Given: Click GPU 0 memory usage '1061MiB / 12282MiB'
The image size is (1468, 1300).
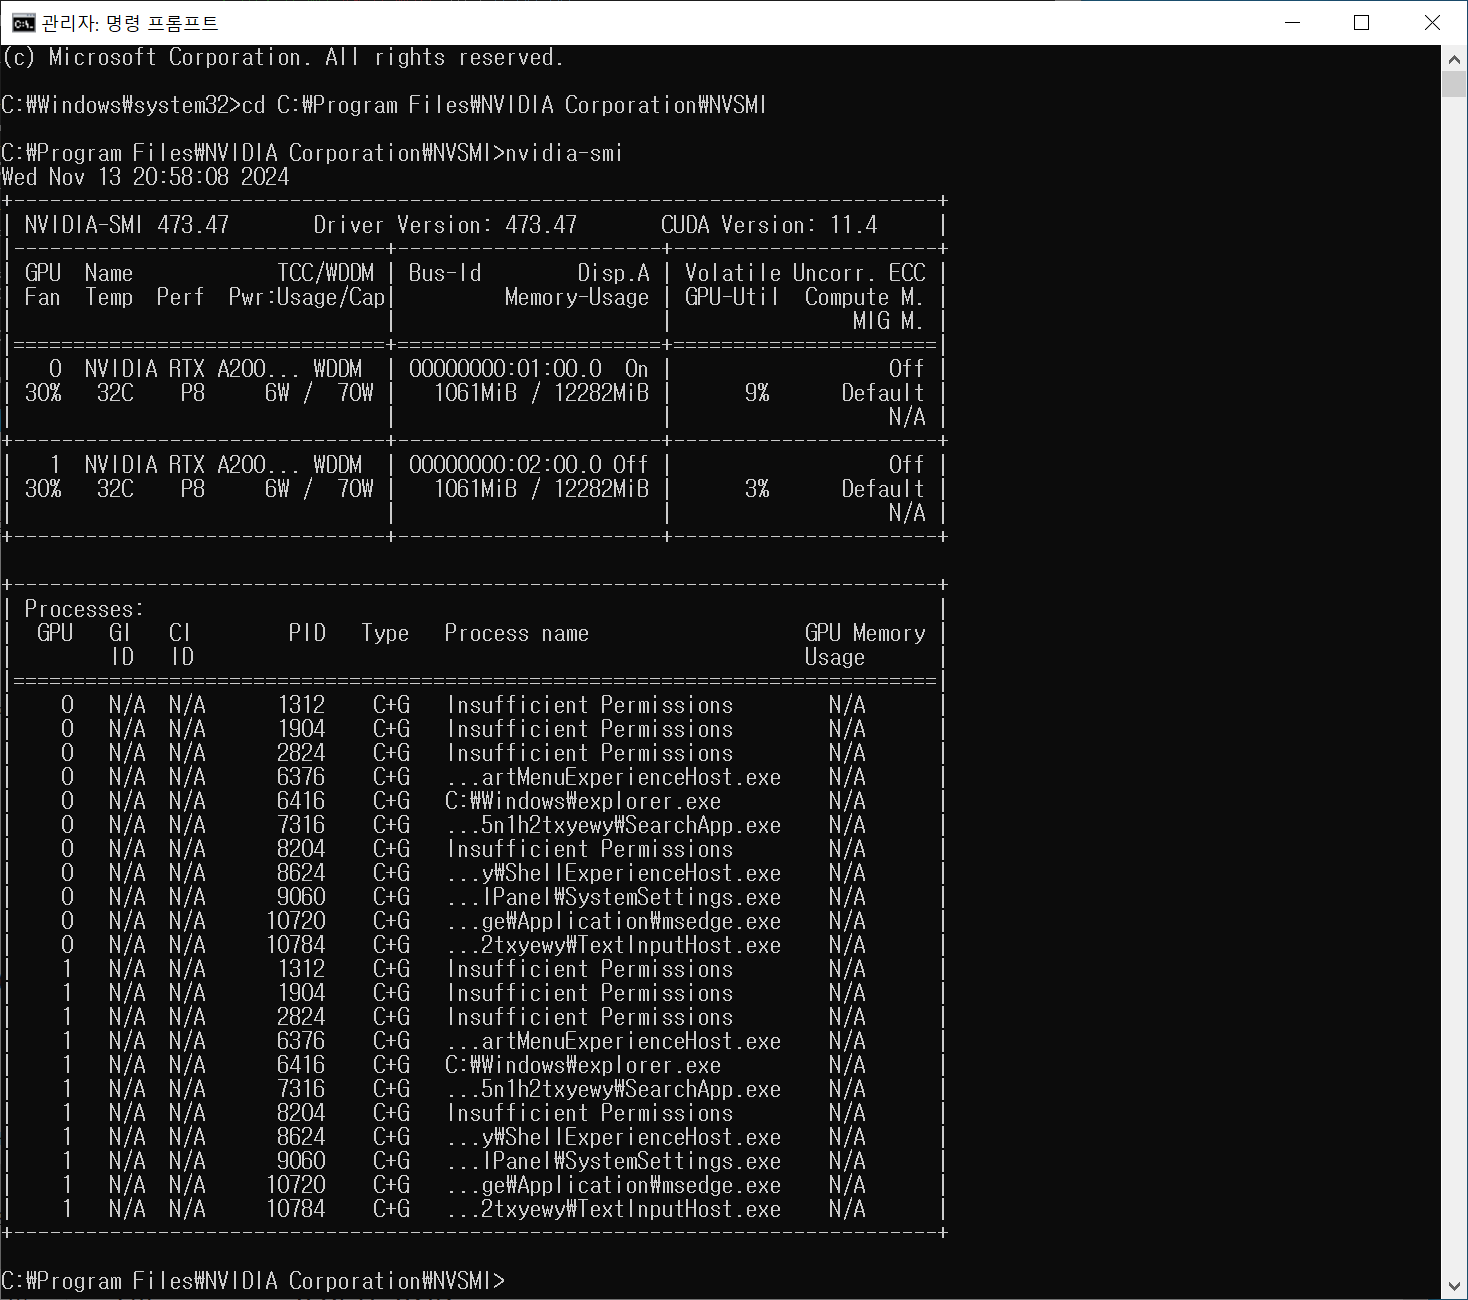Looking at the screenshot, I should 541,393.
